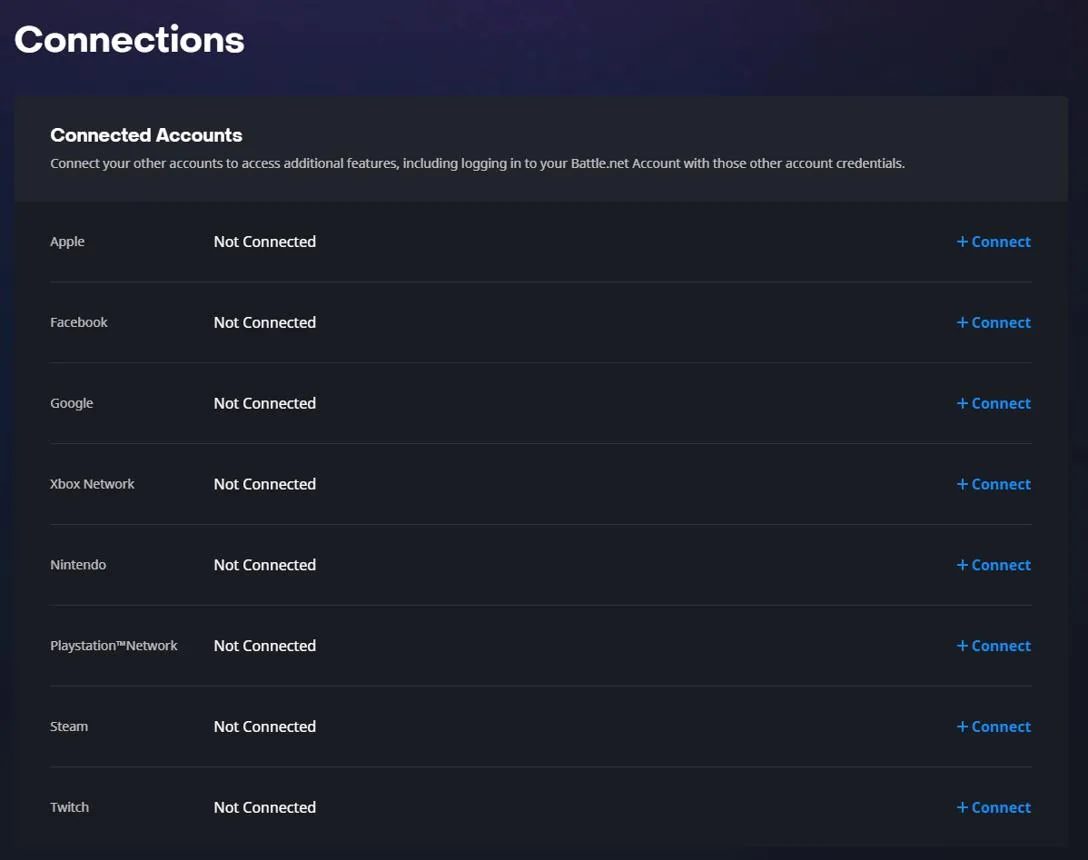Select the Apple row label

[x=67, y=242]
